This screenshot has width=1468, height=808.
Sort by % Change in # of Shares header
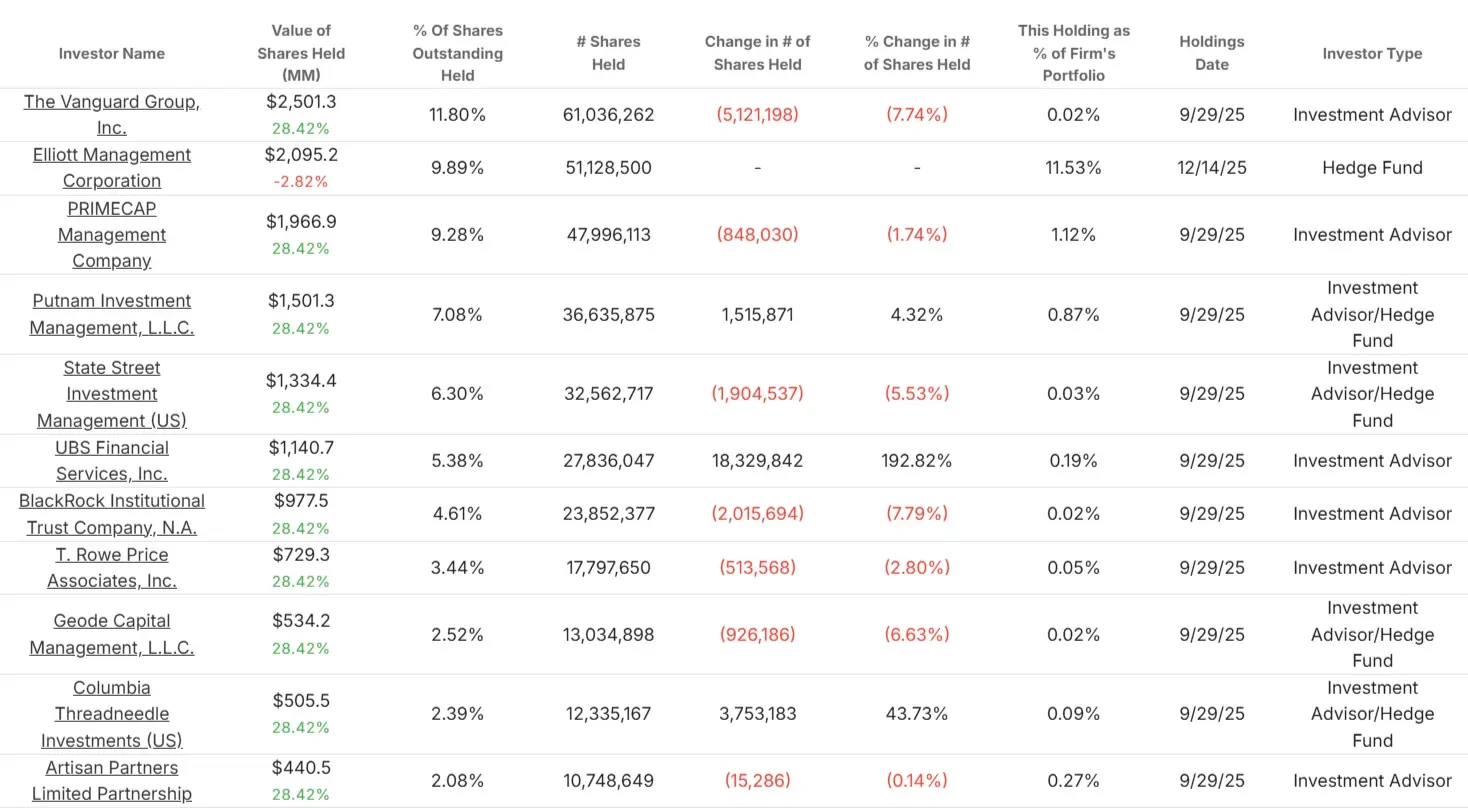pyautogui.click(x=917, y=53)
